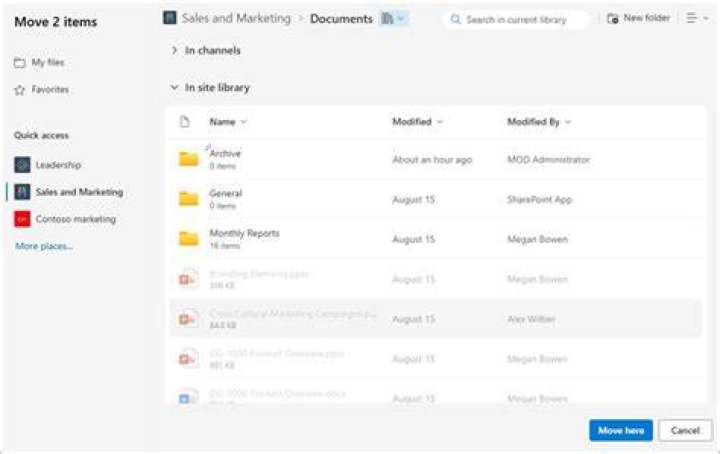The width and height of the screenshot is (720, 454).
Task: Click the red Contoso marketing site icon
Action: point(22,219)
